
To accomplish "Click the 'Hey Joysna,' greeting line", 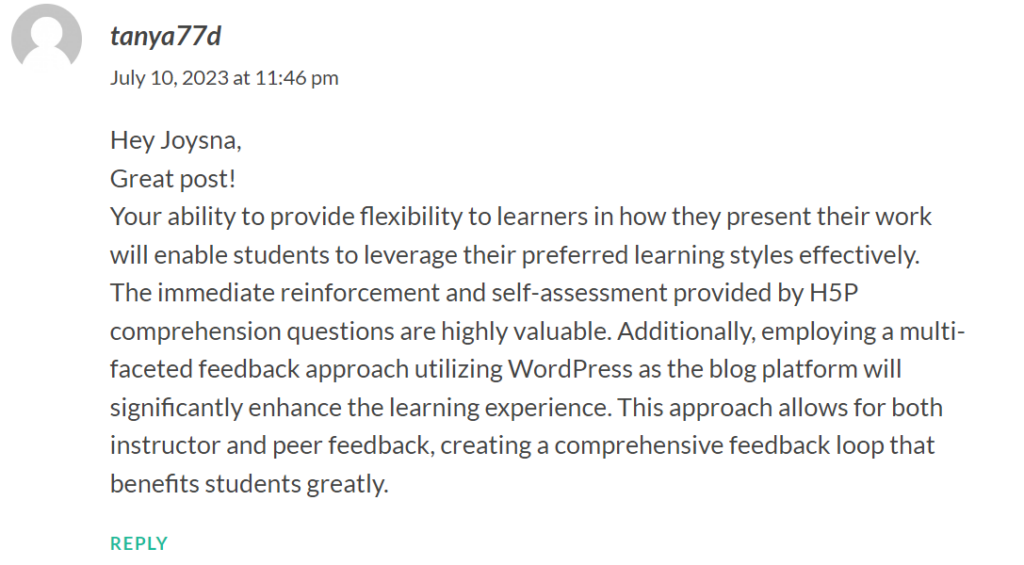I will [176, 140].
